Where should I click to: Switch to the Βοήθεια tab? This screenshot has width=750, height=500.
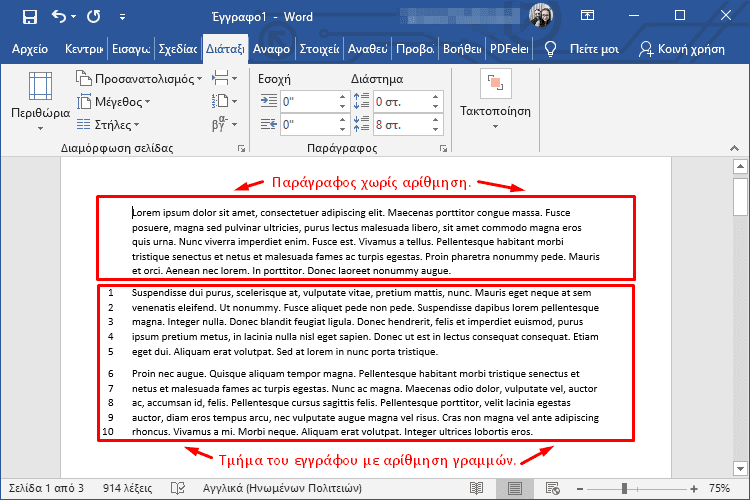coord(462,49)
